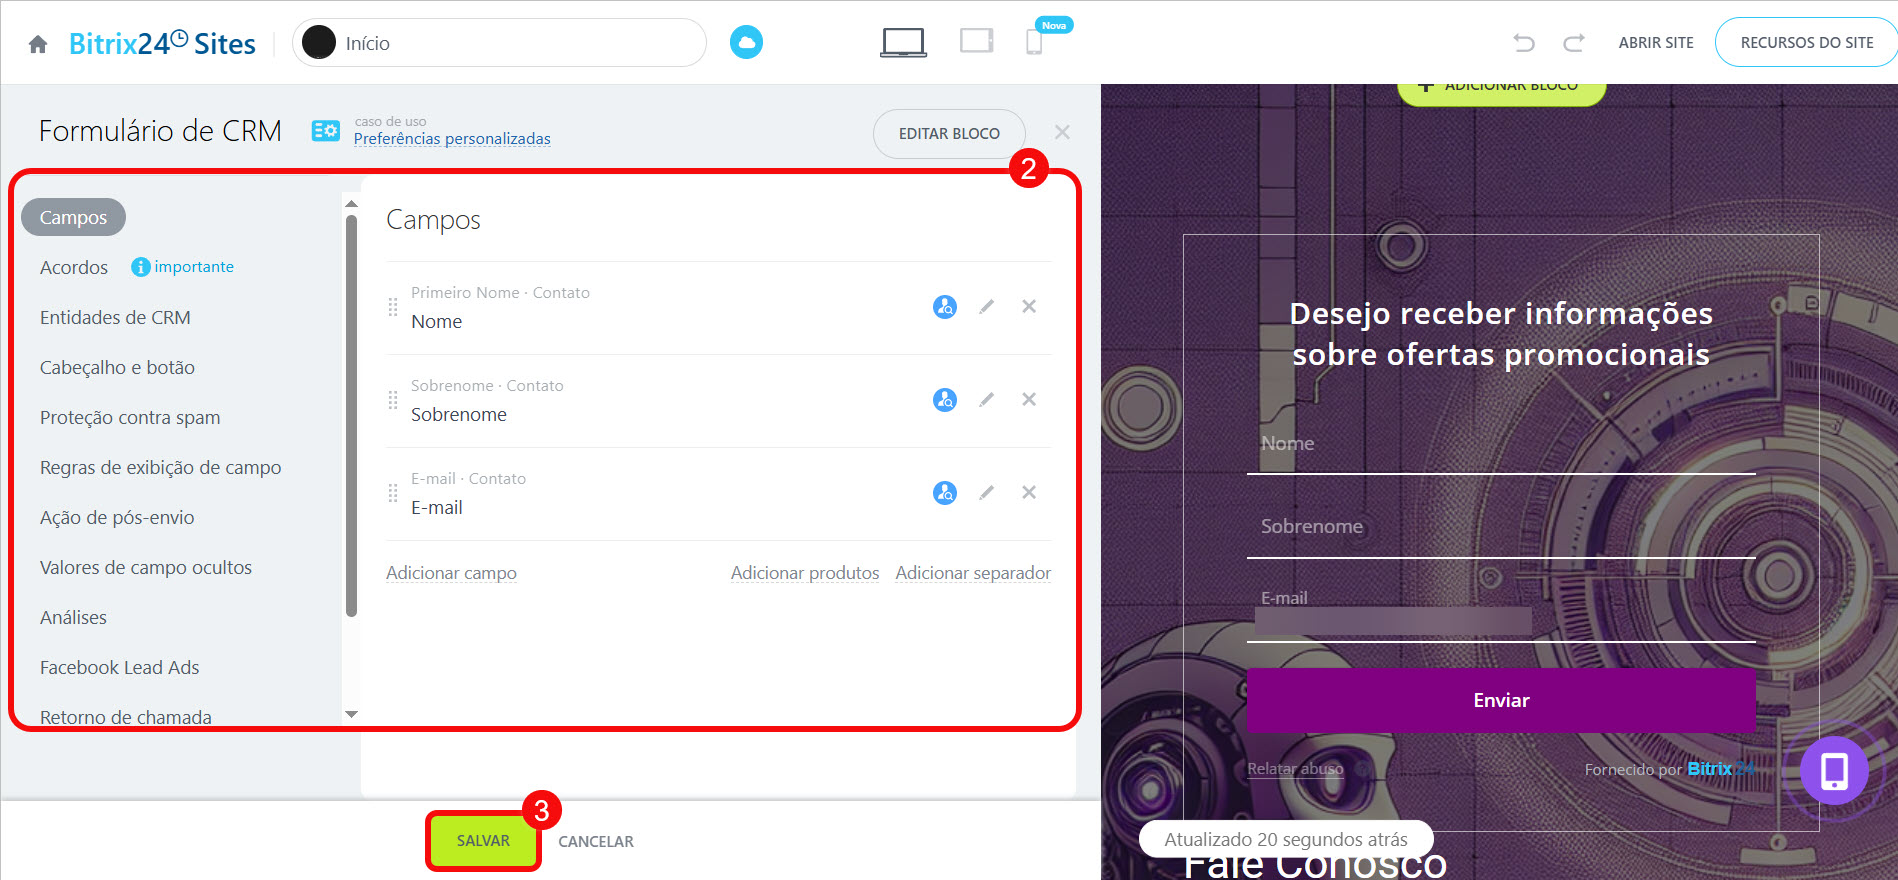Open Acordos section in sidebar

pos(74,268)
